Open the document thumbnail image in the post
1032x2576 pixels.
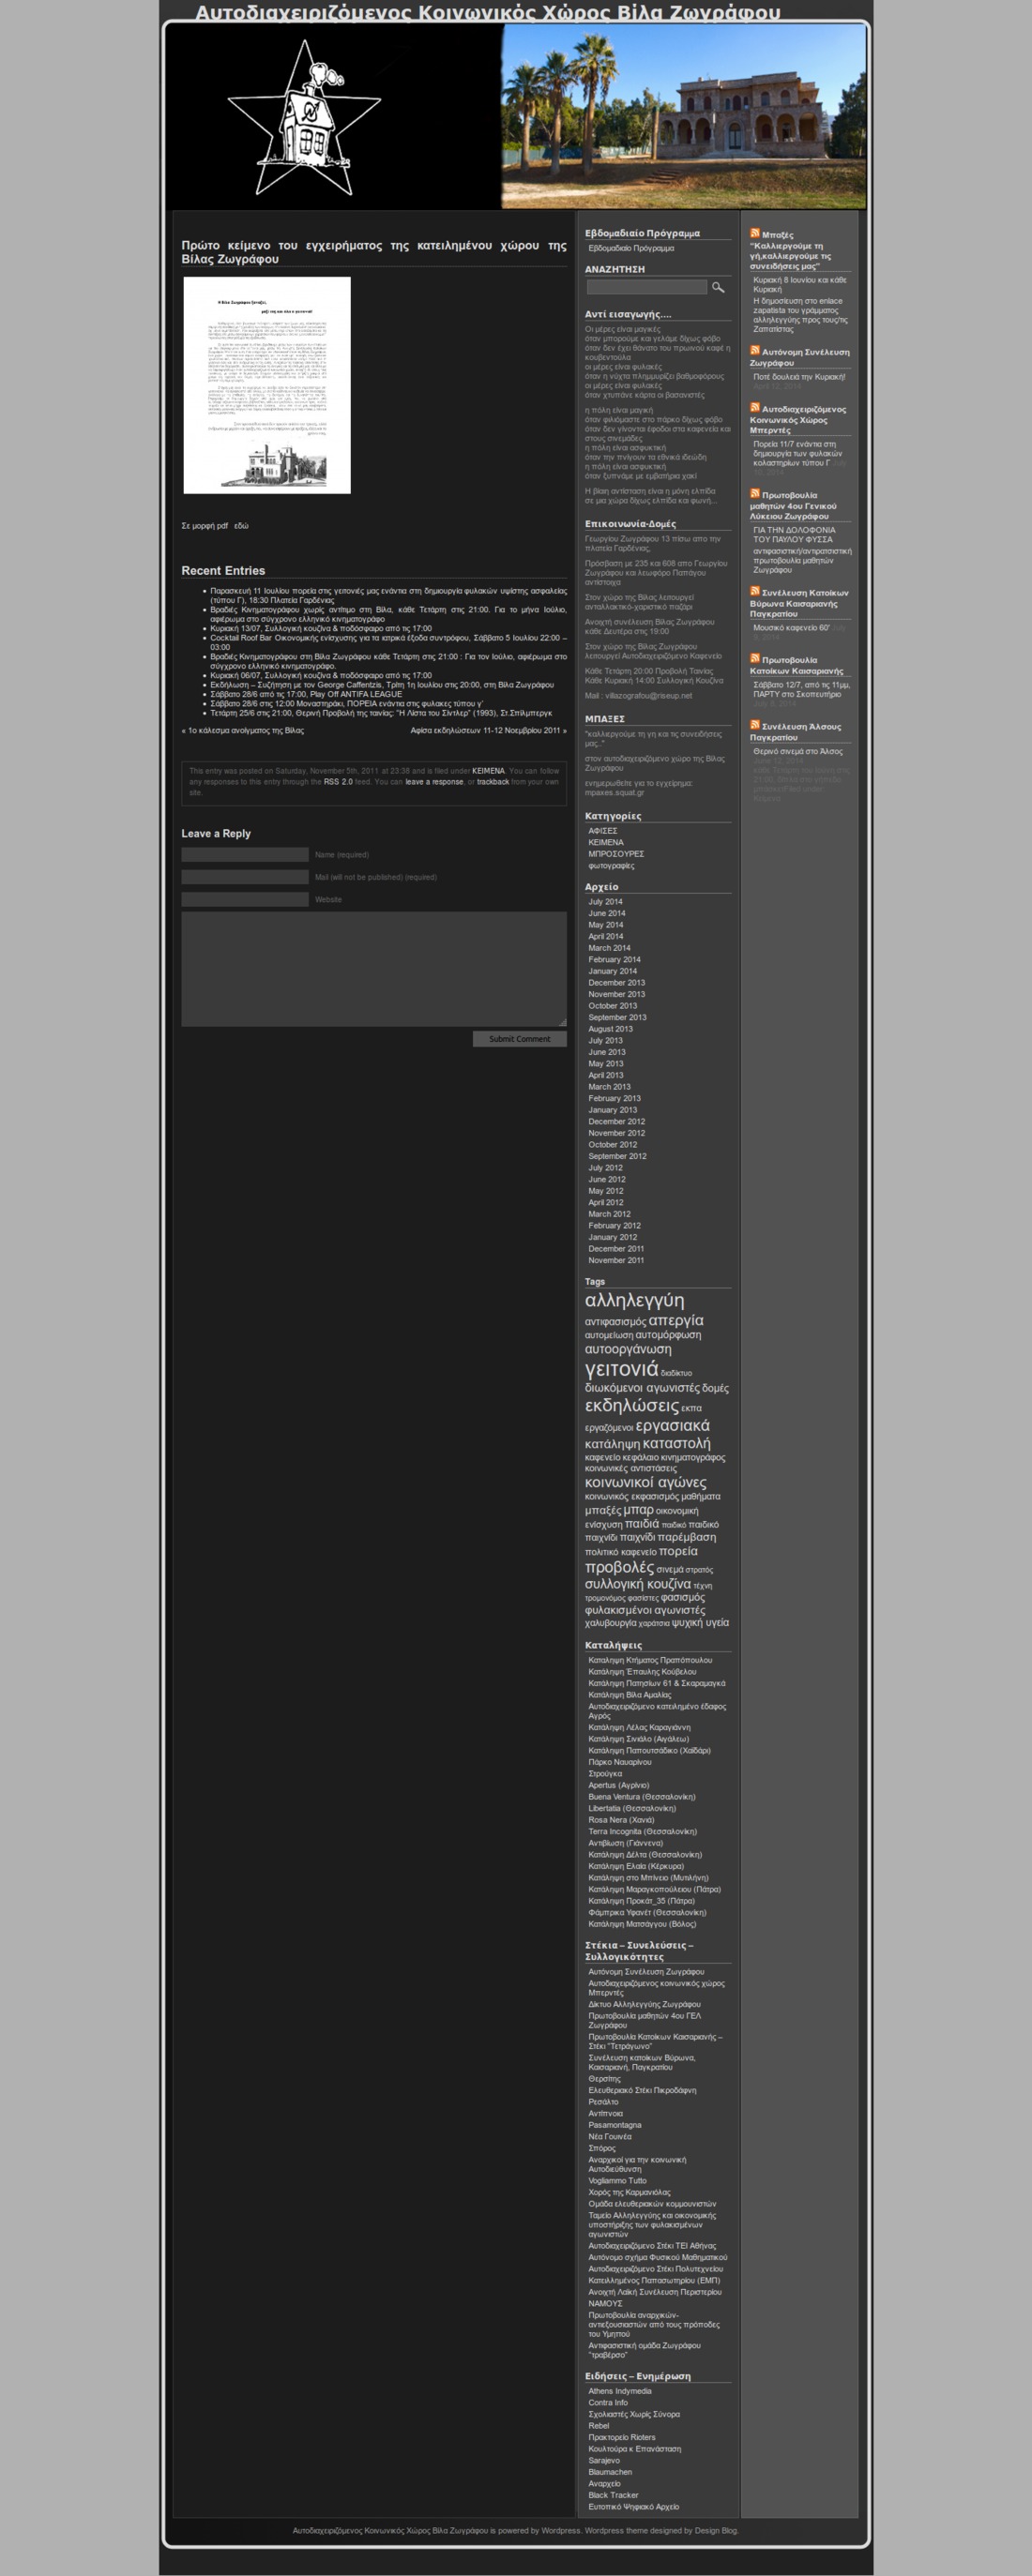[x=267, y=385]
